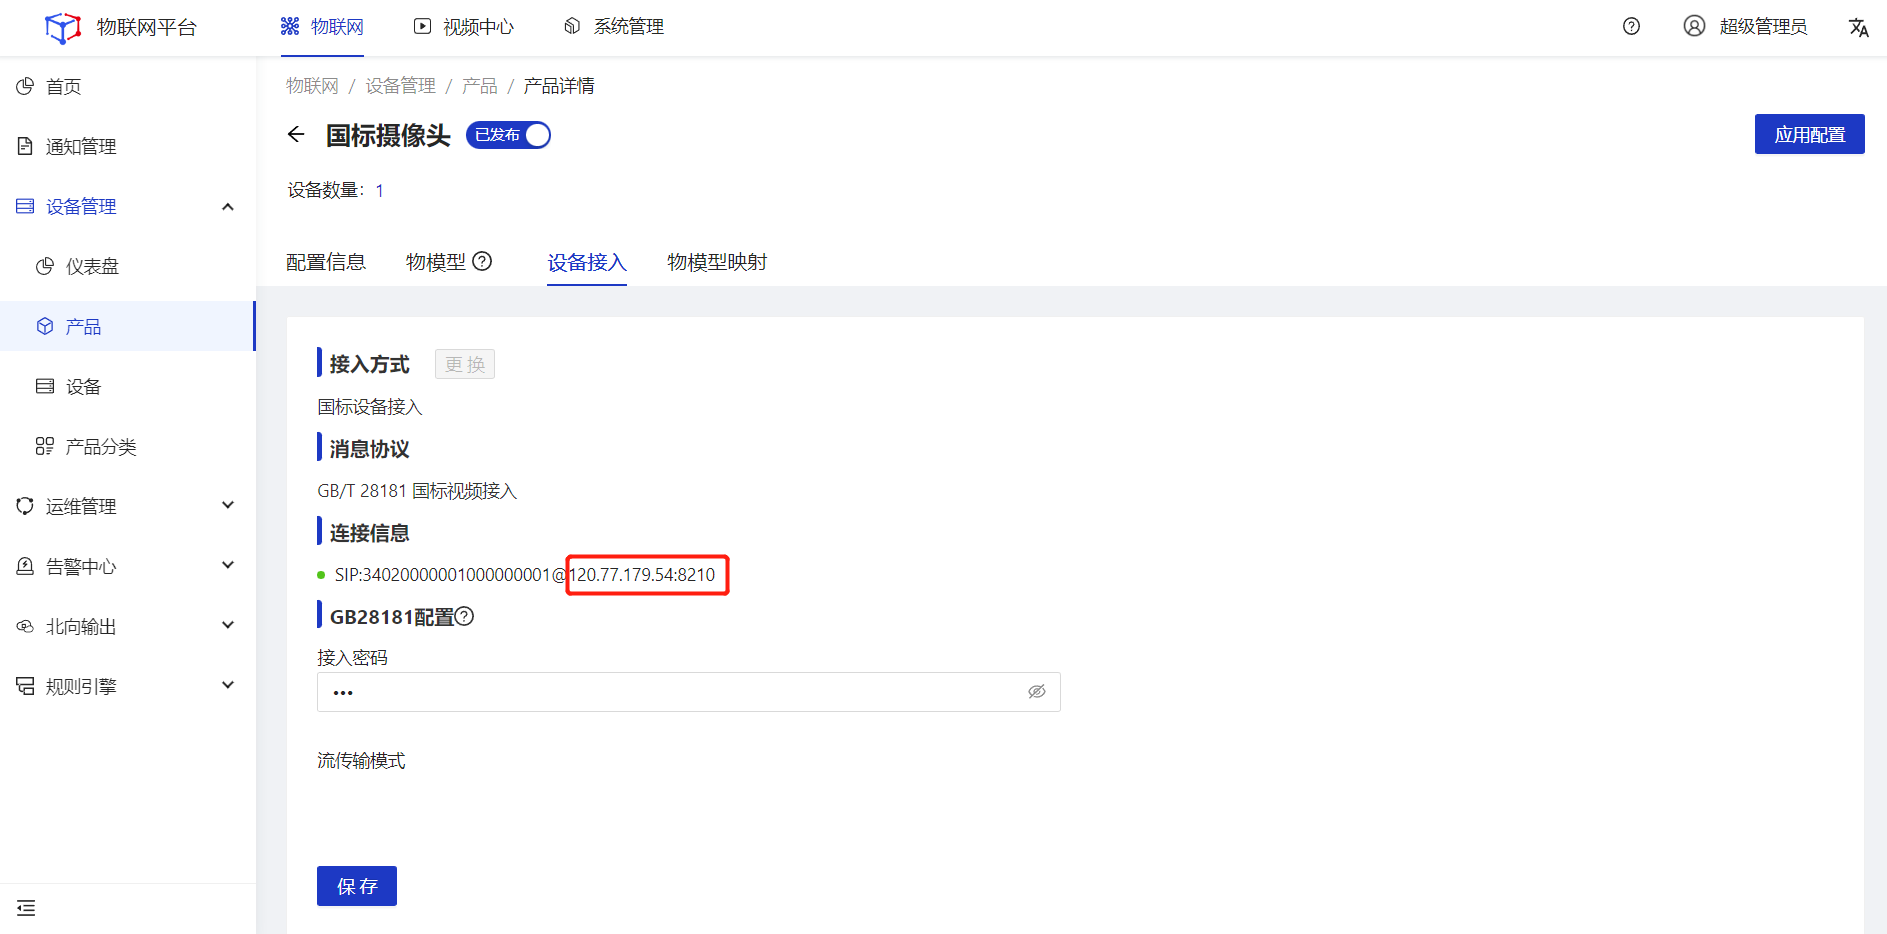This screenshot has height=934, width=1887.
Task: Collapse the sidebar using bottom menu icon
Action: click(26, 908)
